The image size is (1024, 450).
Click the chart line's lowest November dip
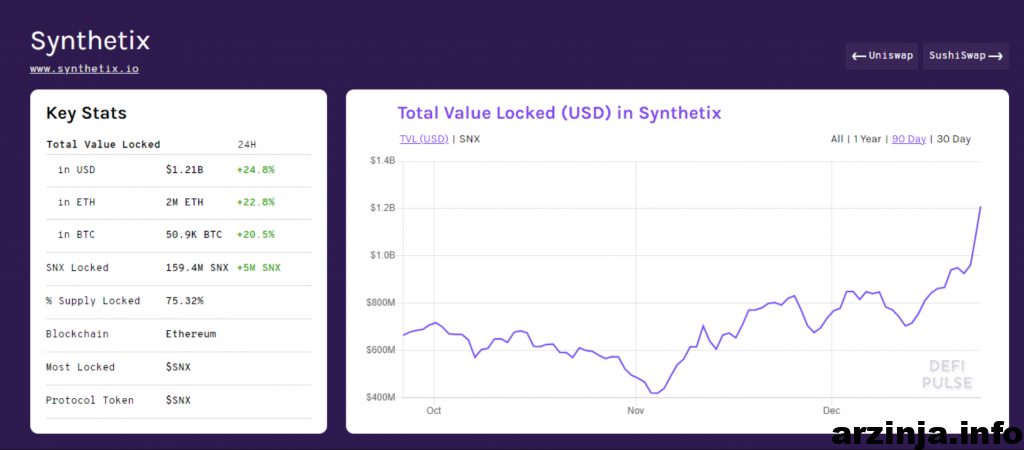(654, 393)
